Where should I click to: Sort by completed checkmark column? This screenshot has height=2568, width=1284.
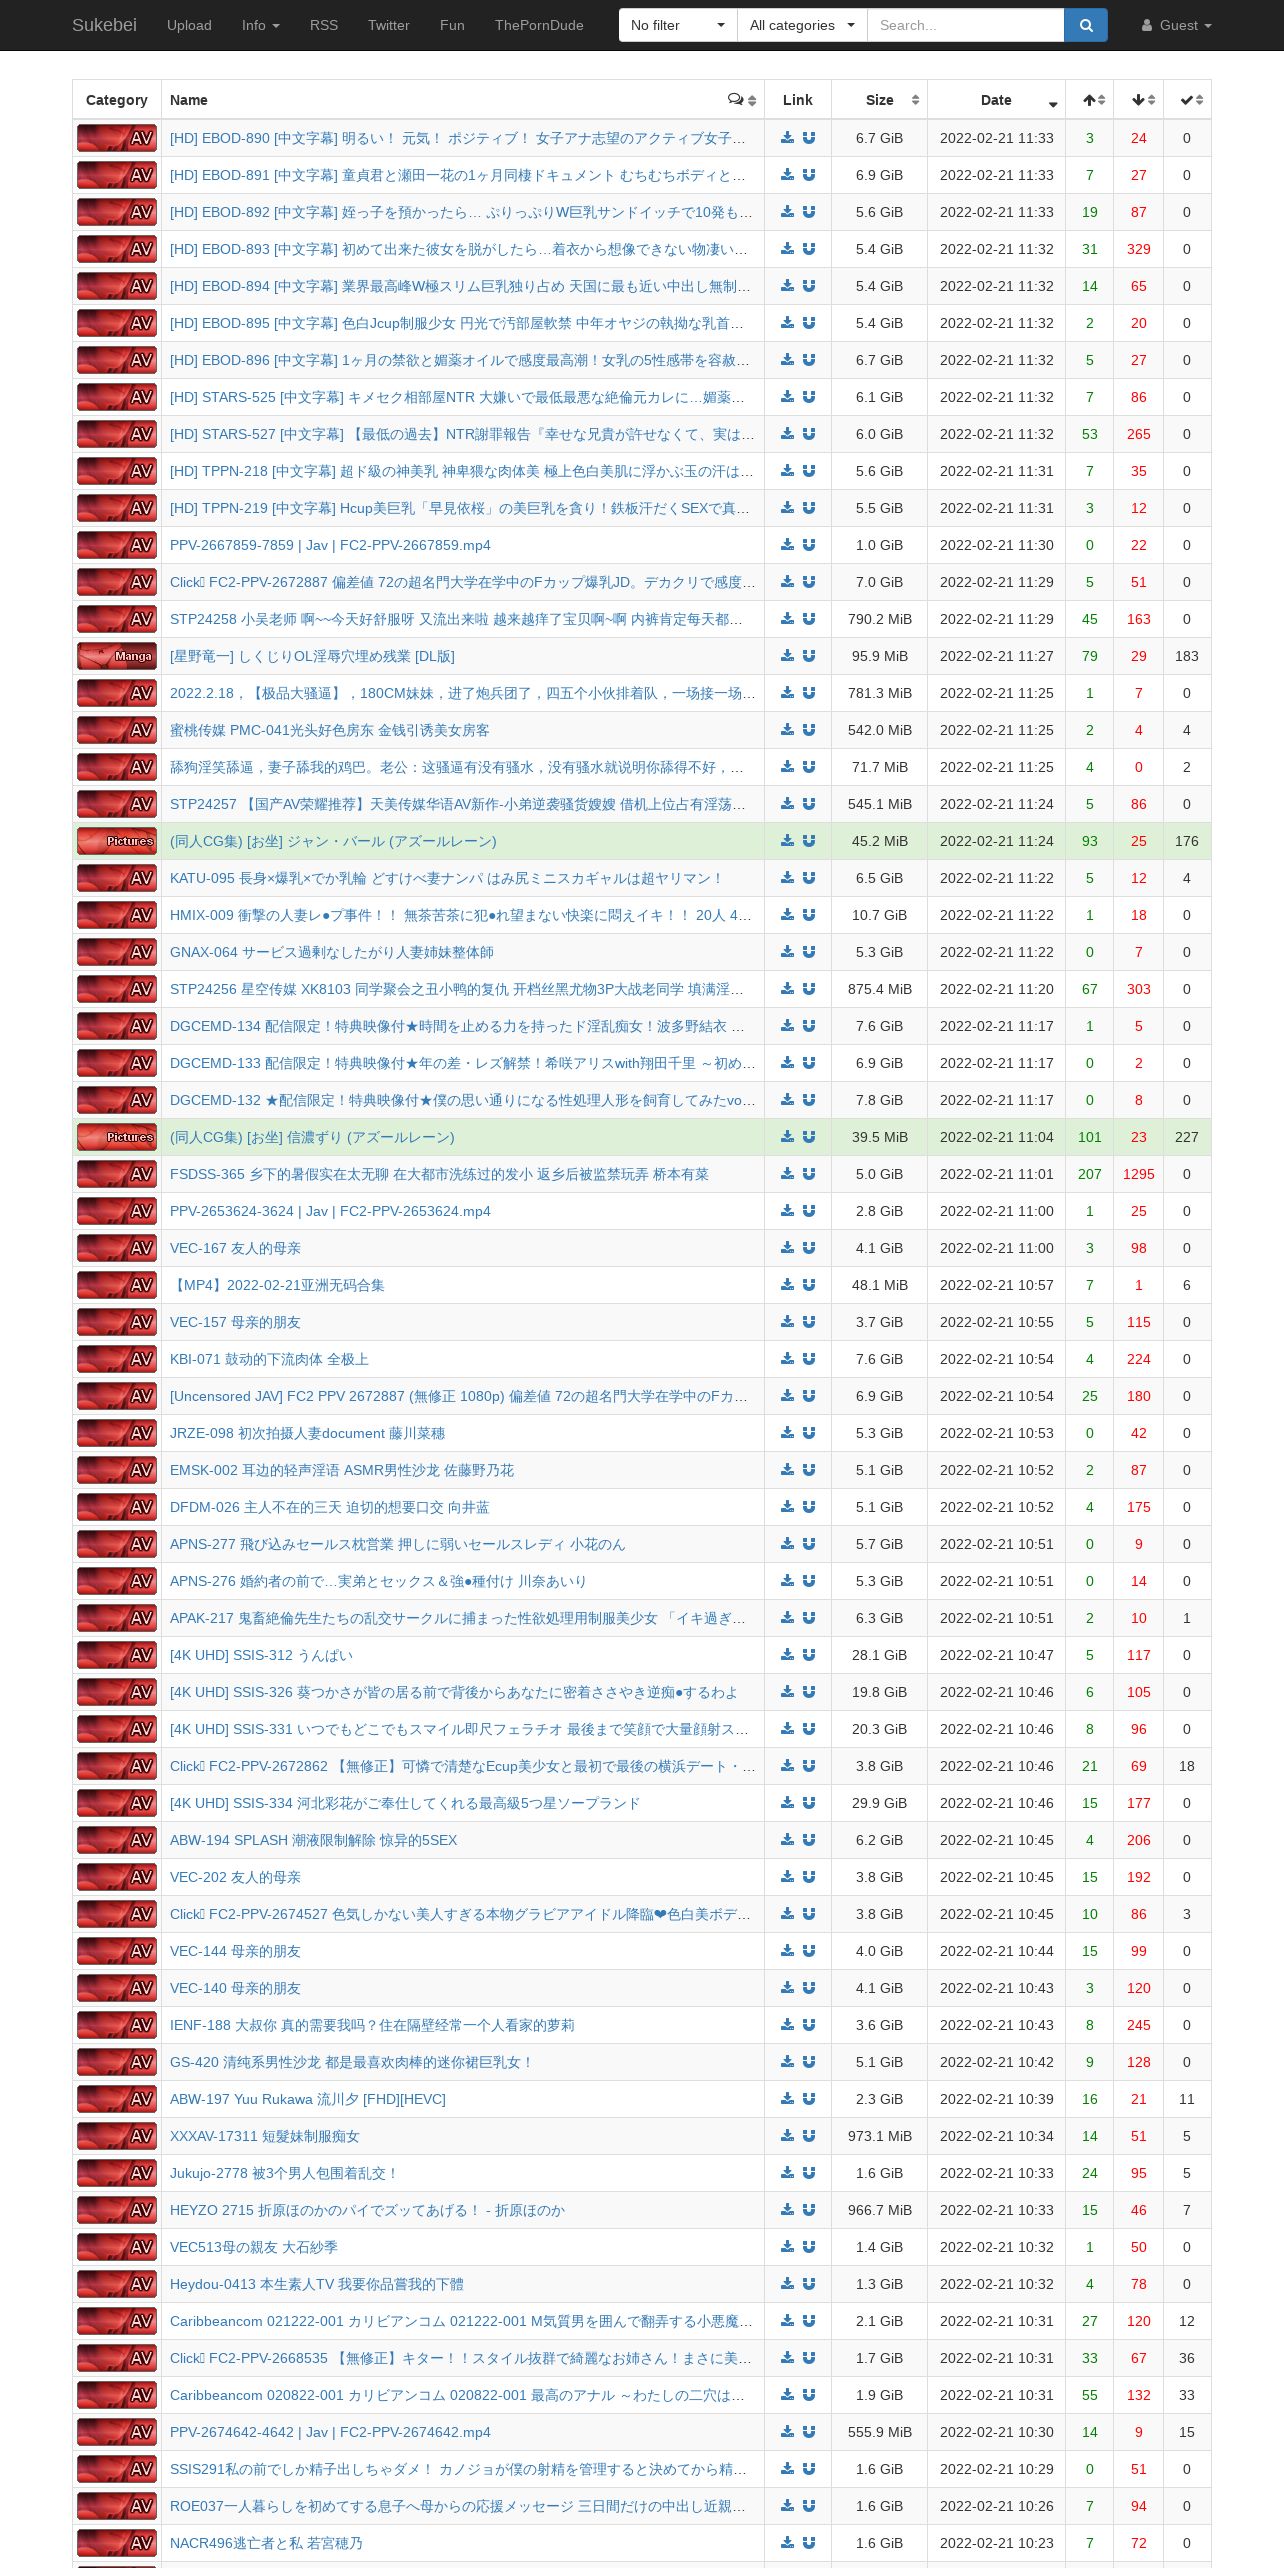pos(1187,100)
